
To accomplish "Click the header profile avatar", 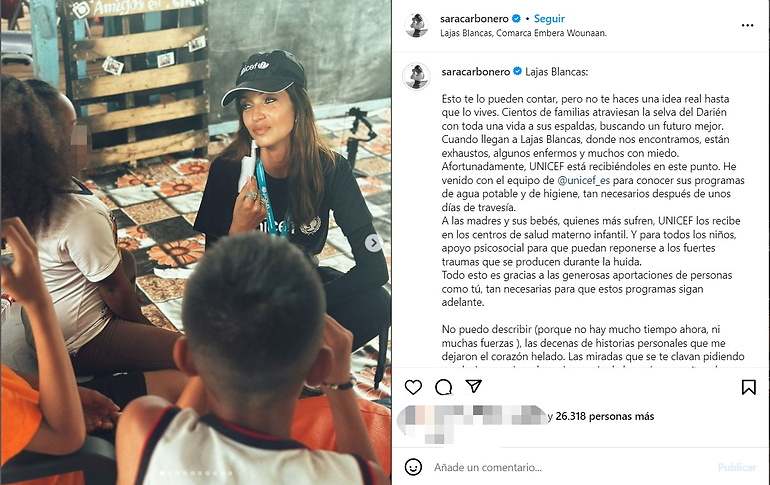I will (416, 25).
